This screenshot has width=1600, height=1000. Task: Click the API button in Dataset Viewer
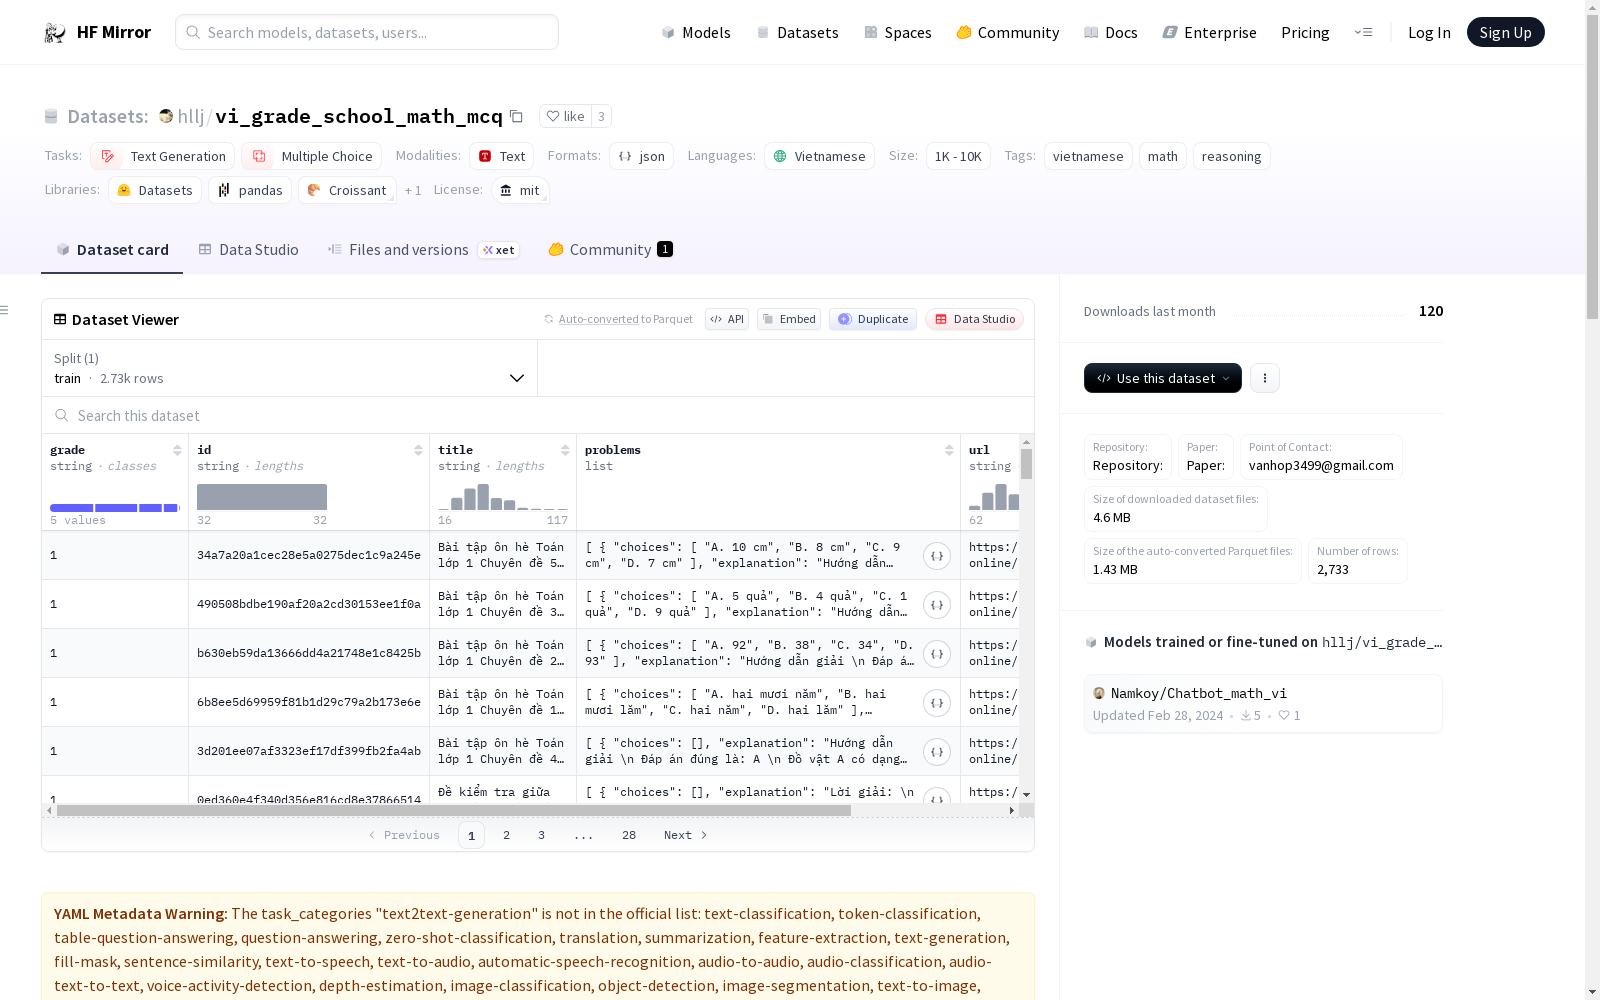coord(727,319)
